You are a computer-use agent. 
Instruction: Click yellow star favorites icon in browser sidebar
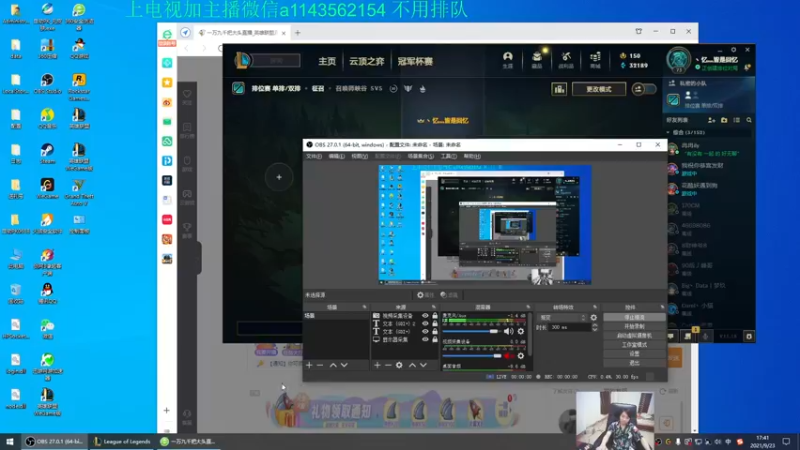point(167,82)
